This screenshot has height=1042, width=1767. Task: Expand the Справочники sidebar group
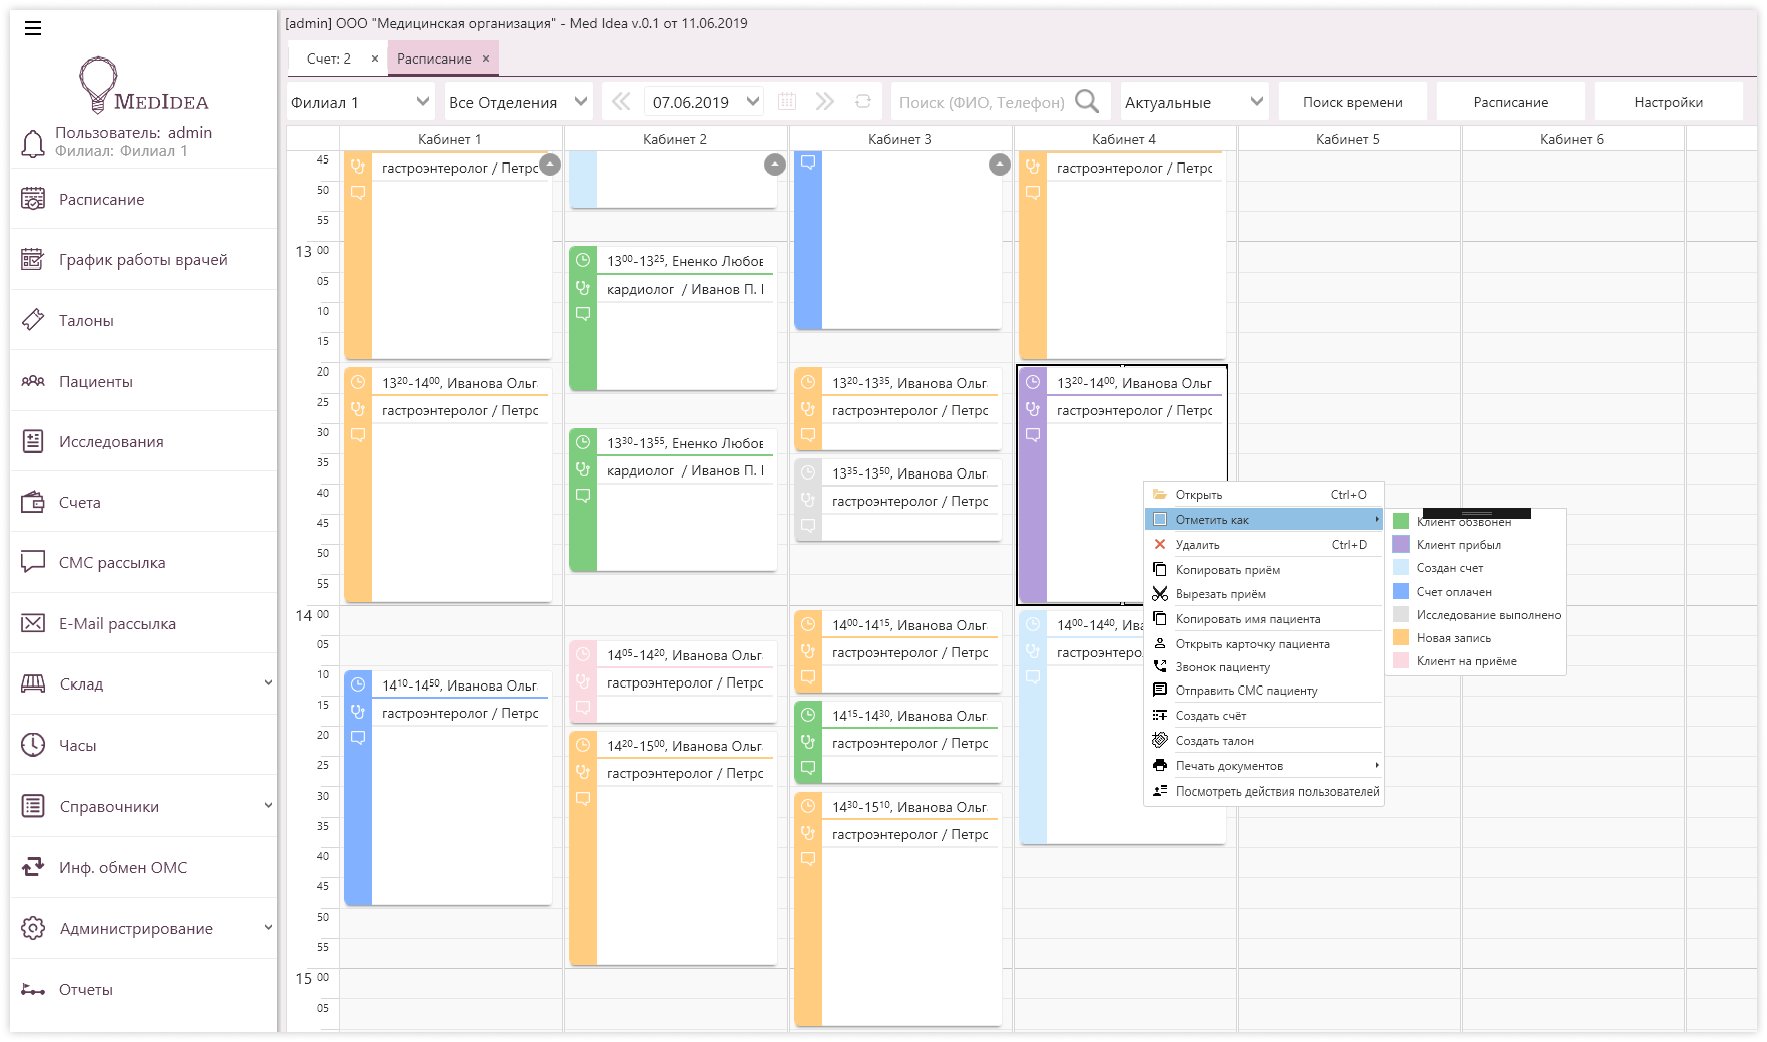[x=268, y=805]
